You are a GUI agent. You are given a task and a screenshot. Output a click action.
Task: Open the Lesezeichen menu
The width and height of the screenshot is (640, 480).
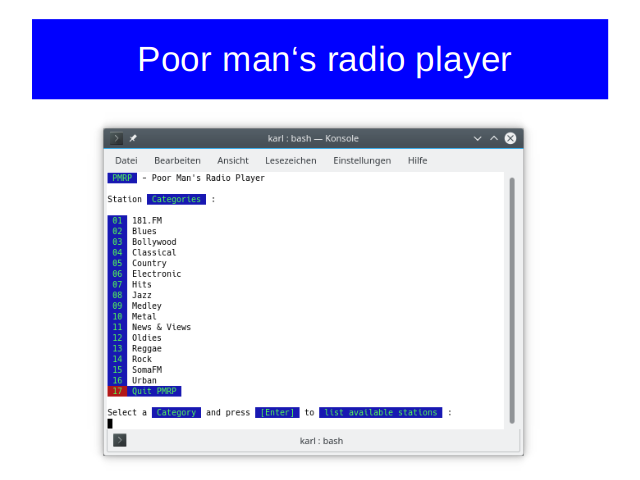[290, 160]
